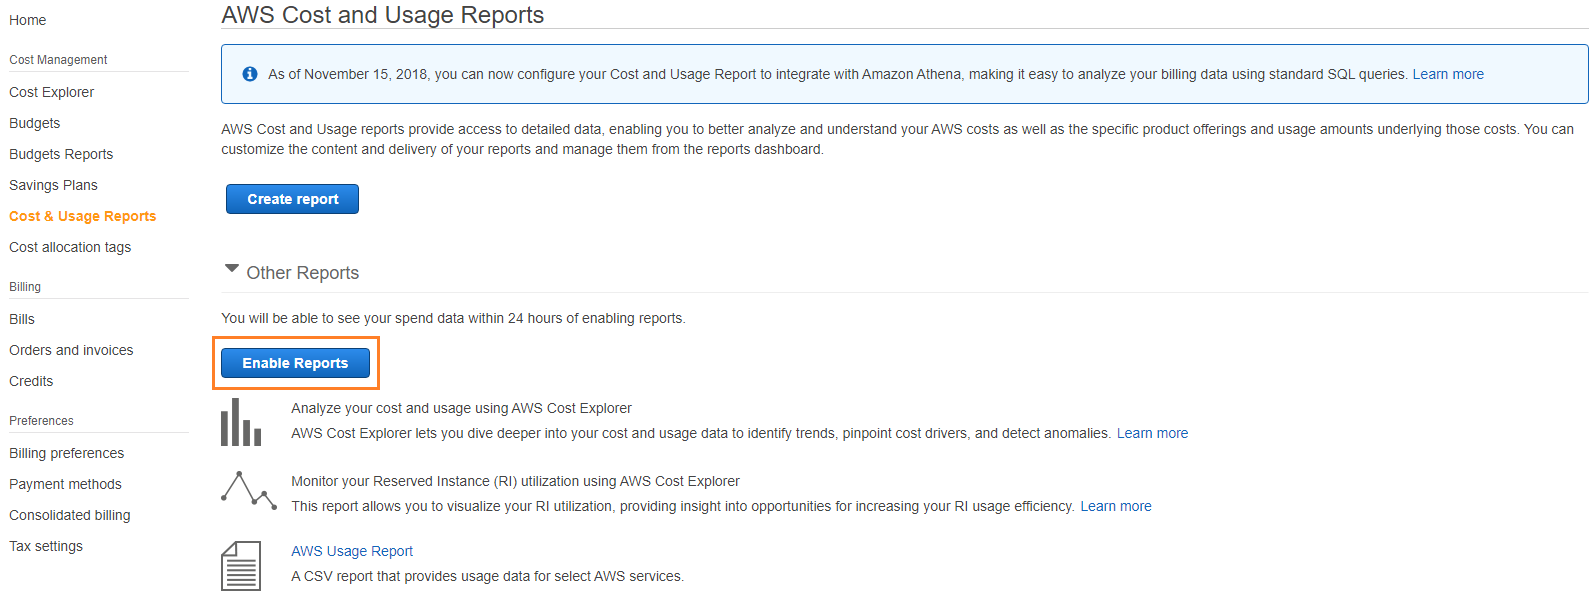Open the Bills page

[22, 319]
